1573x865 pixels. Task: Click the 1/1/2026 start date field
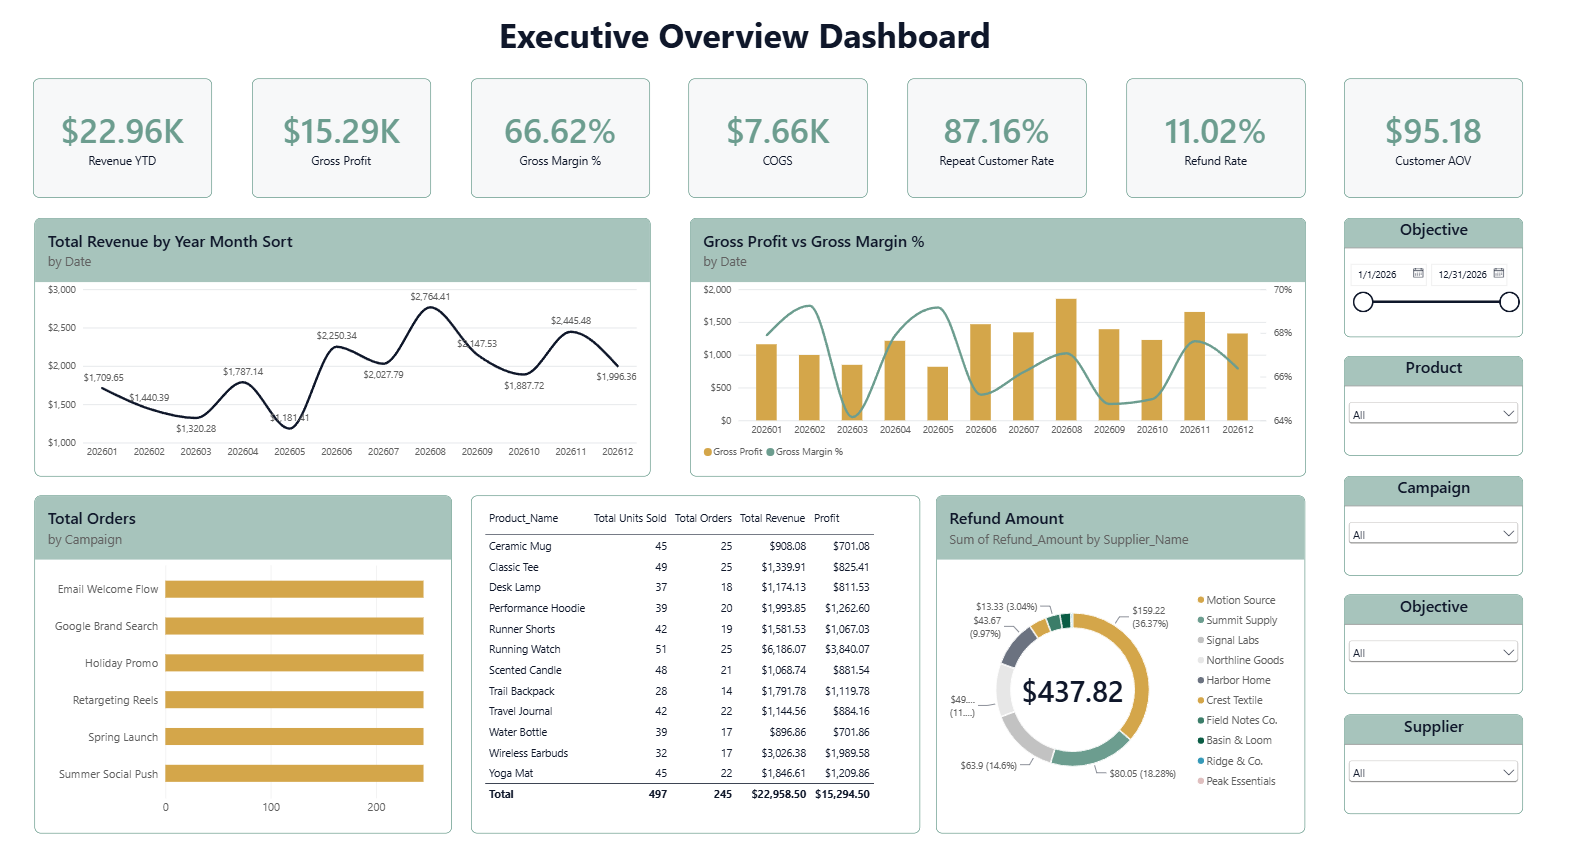point(1388,274)
